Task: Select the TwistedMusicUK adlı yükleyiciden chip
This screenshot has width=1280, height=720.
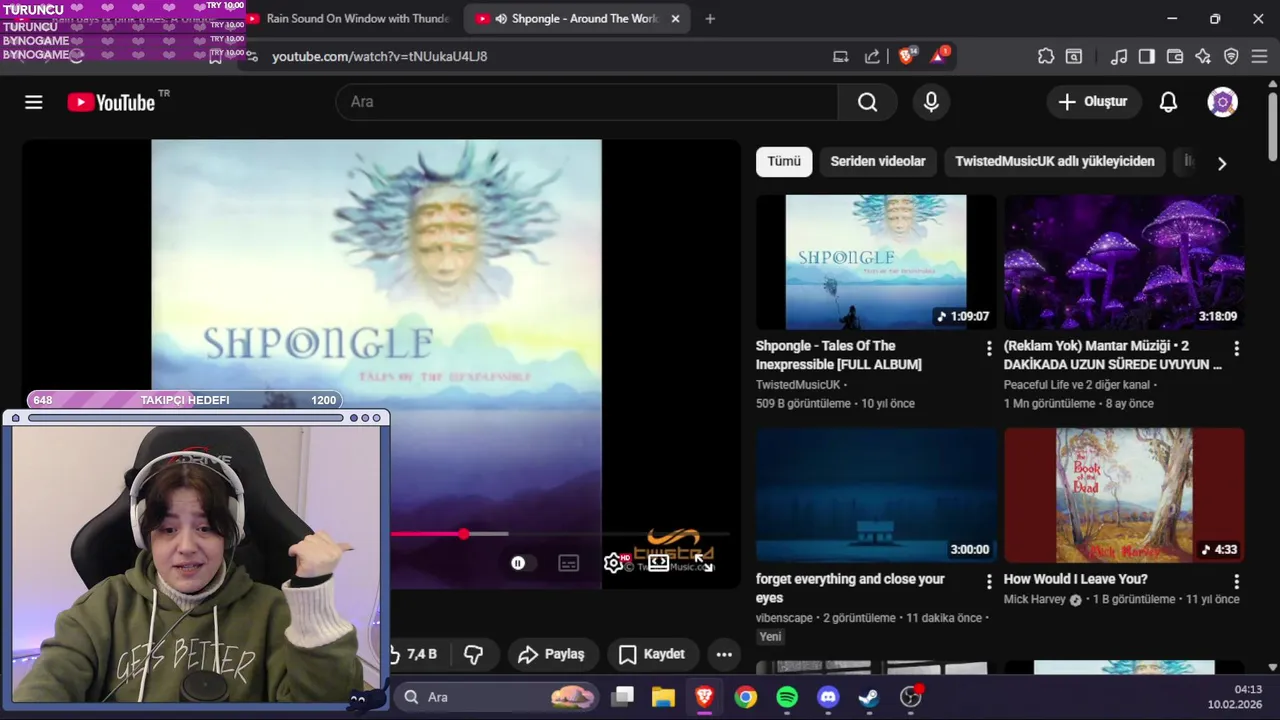Action: click(1055, 161)
